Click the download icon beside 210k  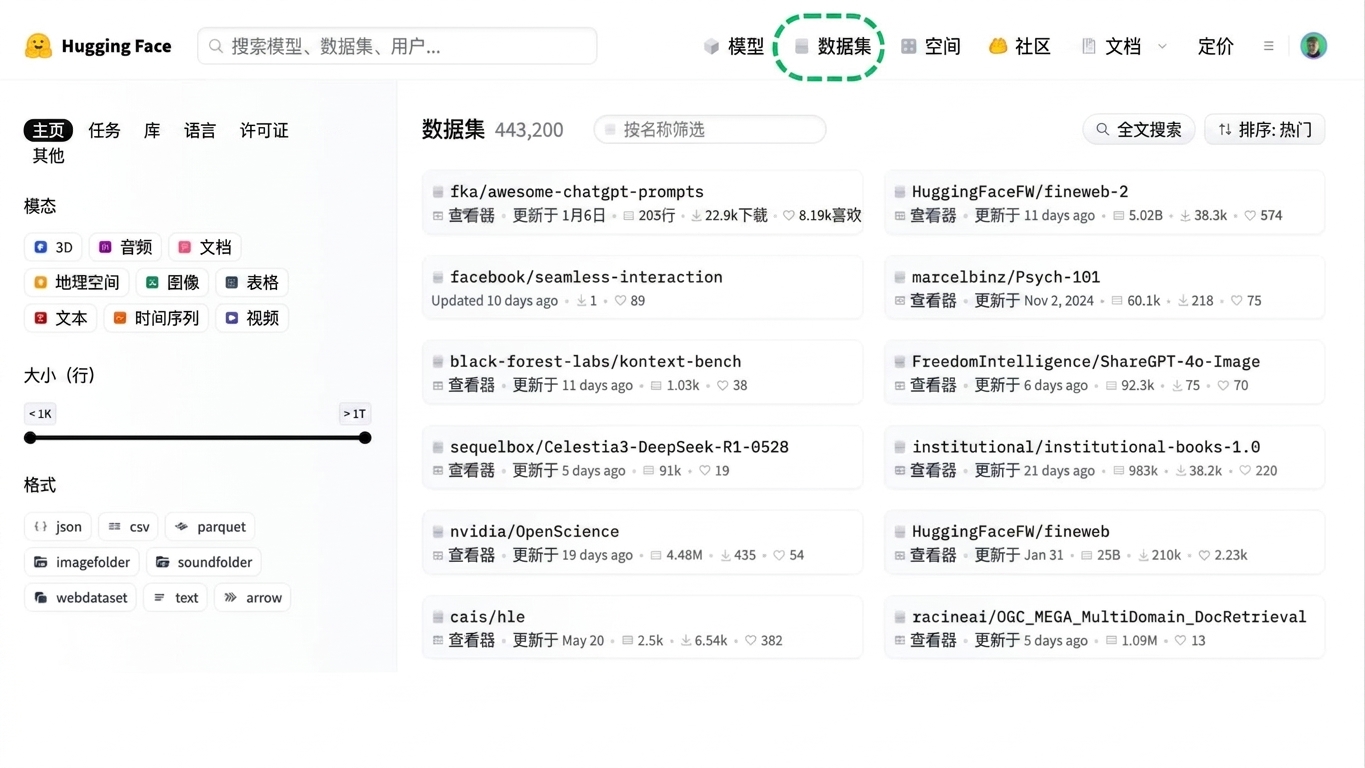[1144, 555]
